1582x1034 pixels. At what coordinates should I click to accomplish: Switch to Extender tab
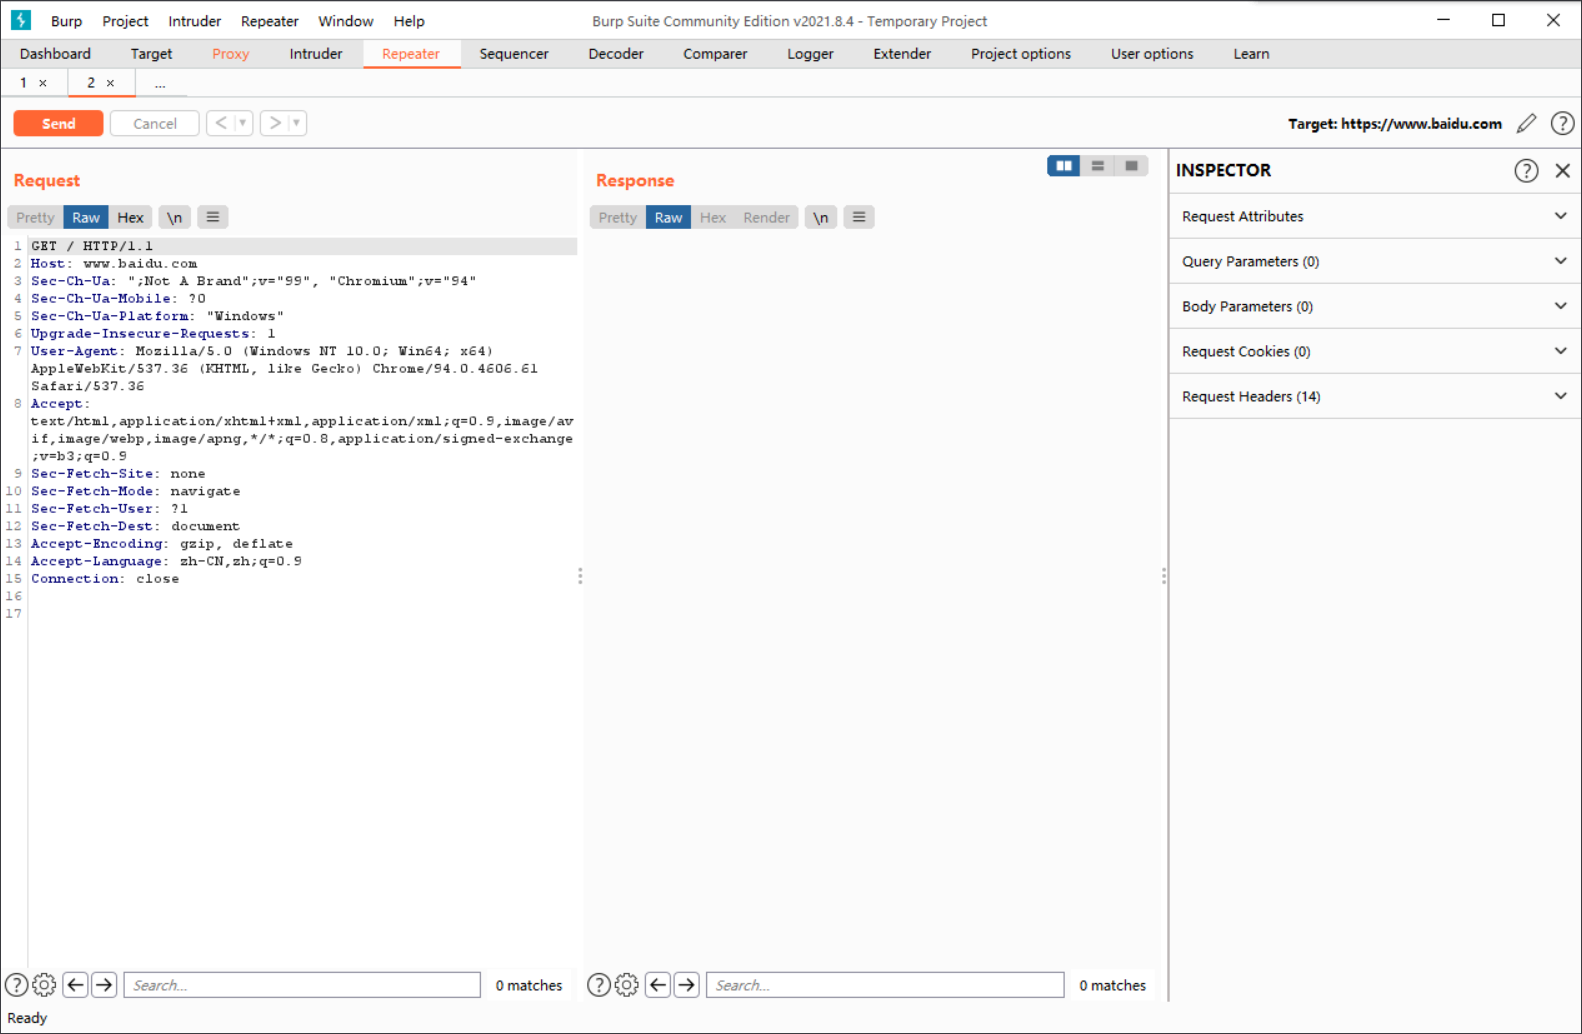click(x=902, y=54)
